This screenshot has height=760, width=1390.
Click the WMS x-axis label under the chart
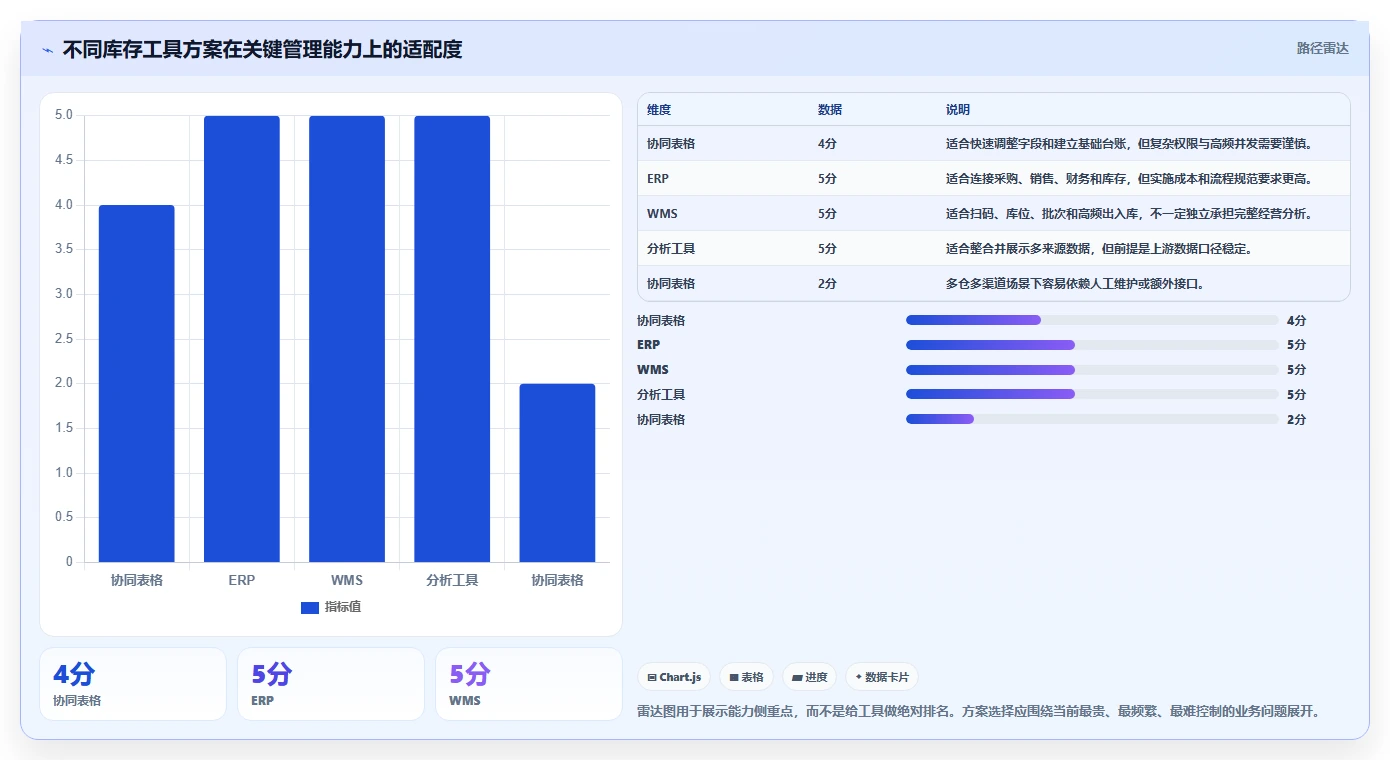347,580
